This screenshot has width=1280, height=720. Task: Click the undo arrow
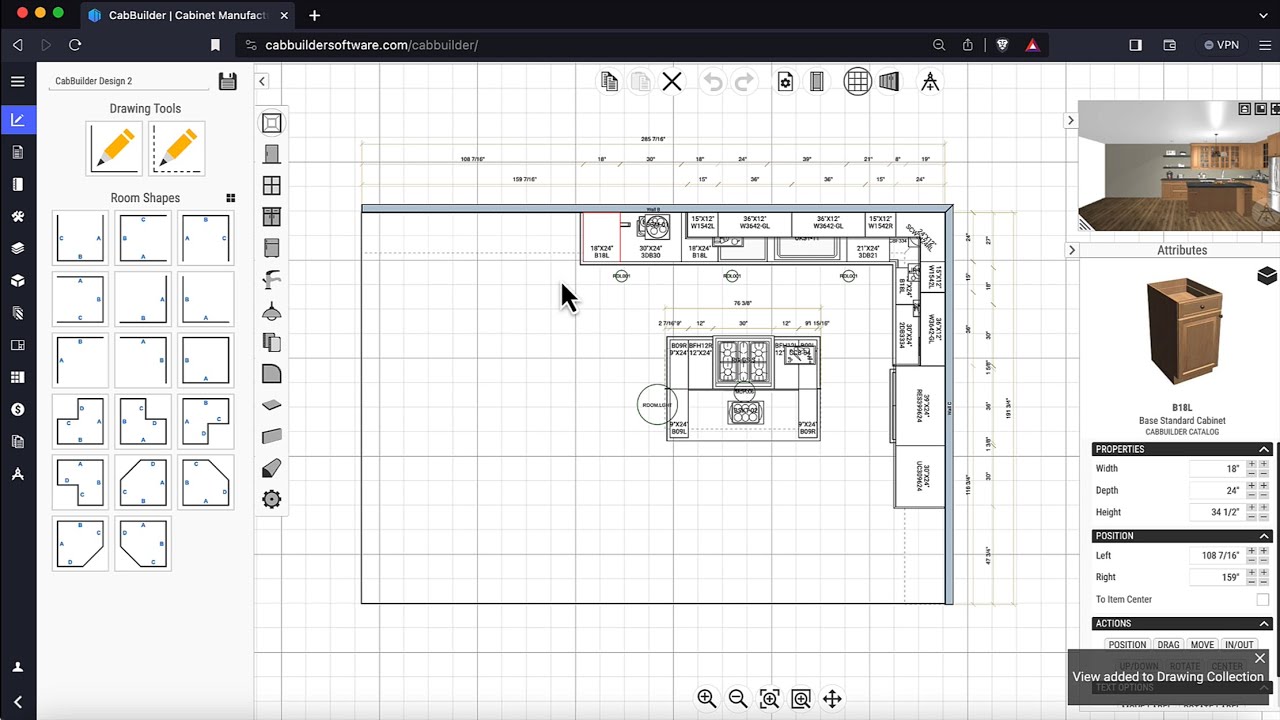(713, 82)
